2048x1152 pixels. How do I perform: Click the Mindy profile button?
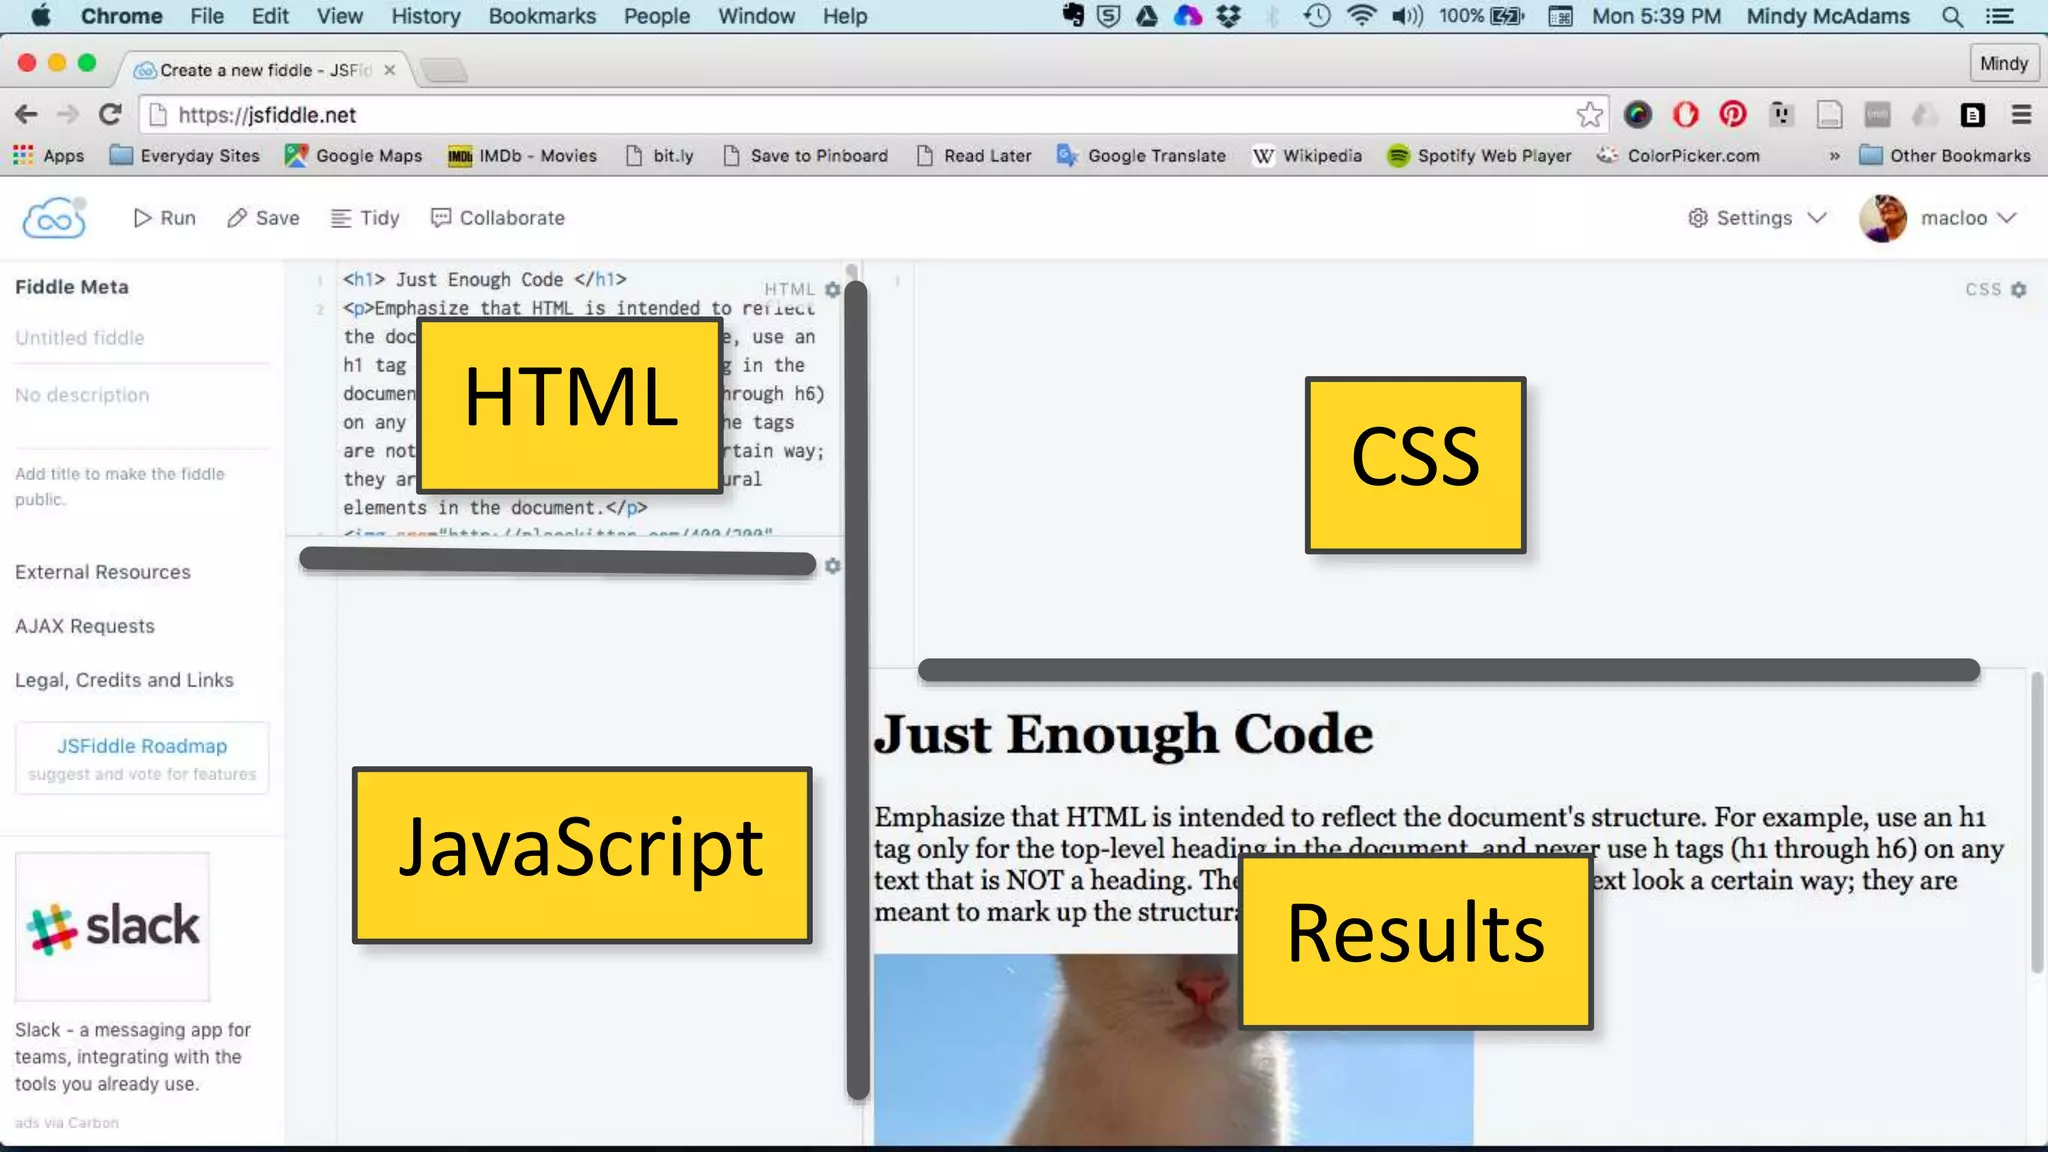[2003, 64]
